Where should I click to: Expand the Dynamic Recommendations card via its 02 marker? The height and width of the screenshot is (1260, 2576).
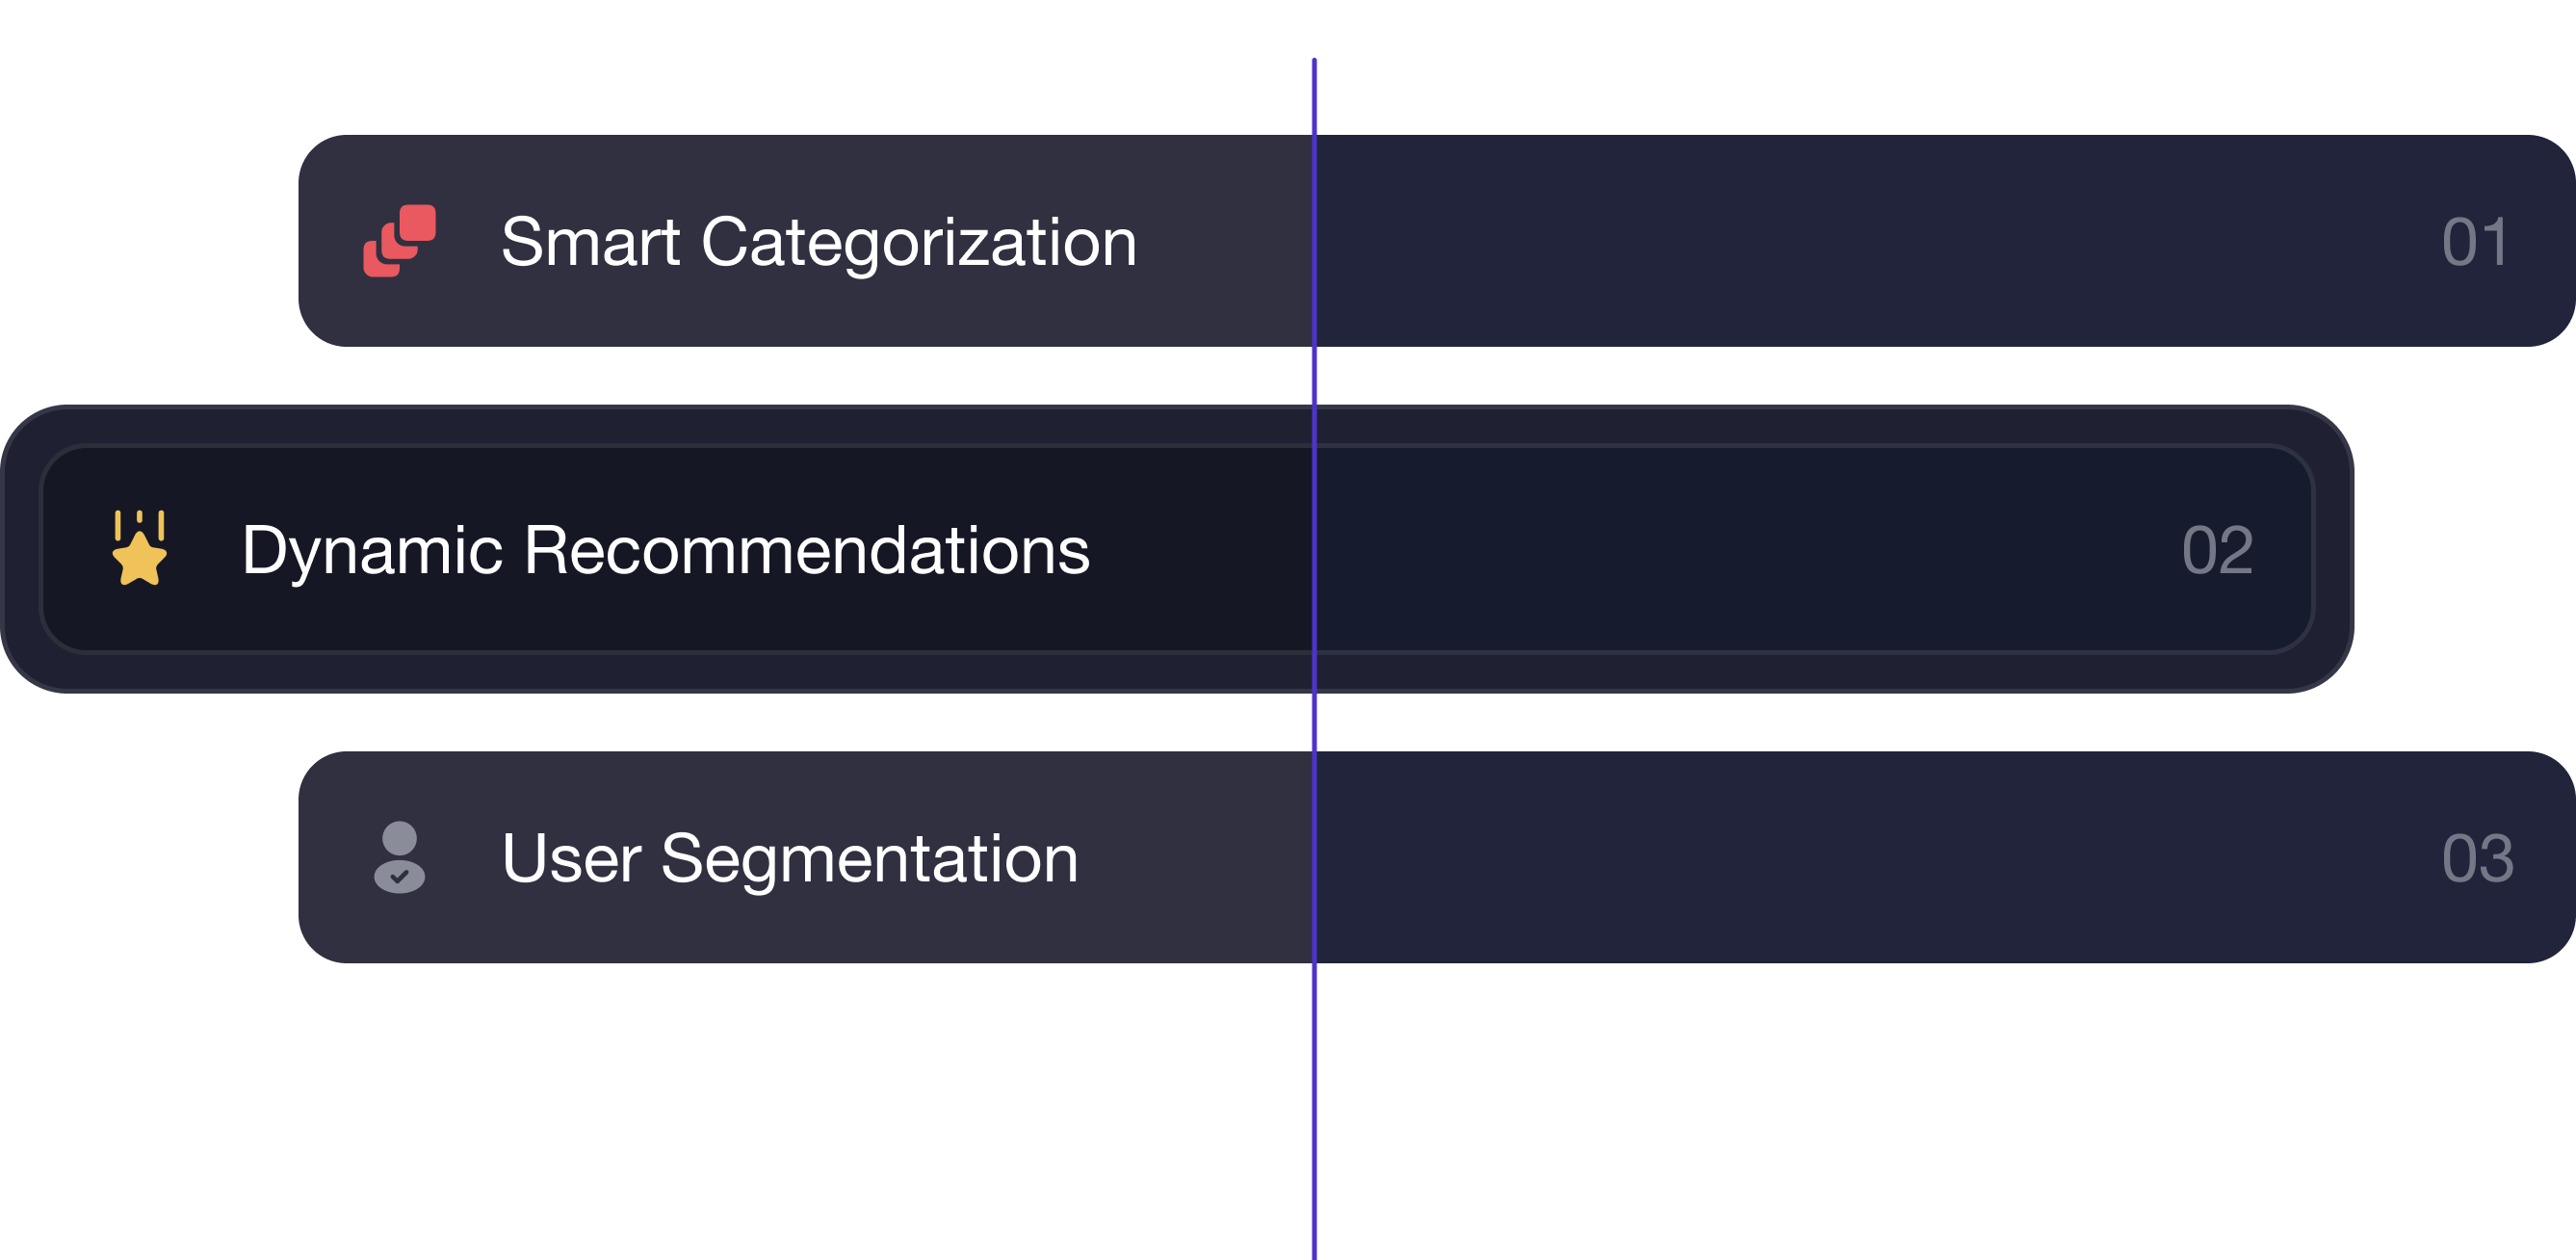click(2216, 548)
